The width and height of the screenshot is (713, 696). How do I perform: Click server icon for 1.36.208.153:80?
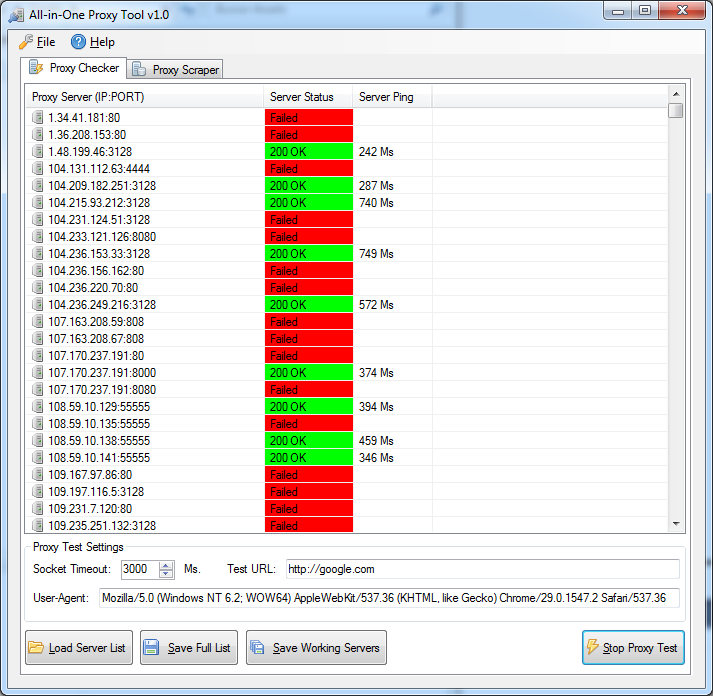click(38, 135)
